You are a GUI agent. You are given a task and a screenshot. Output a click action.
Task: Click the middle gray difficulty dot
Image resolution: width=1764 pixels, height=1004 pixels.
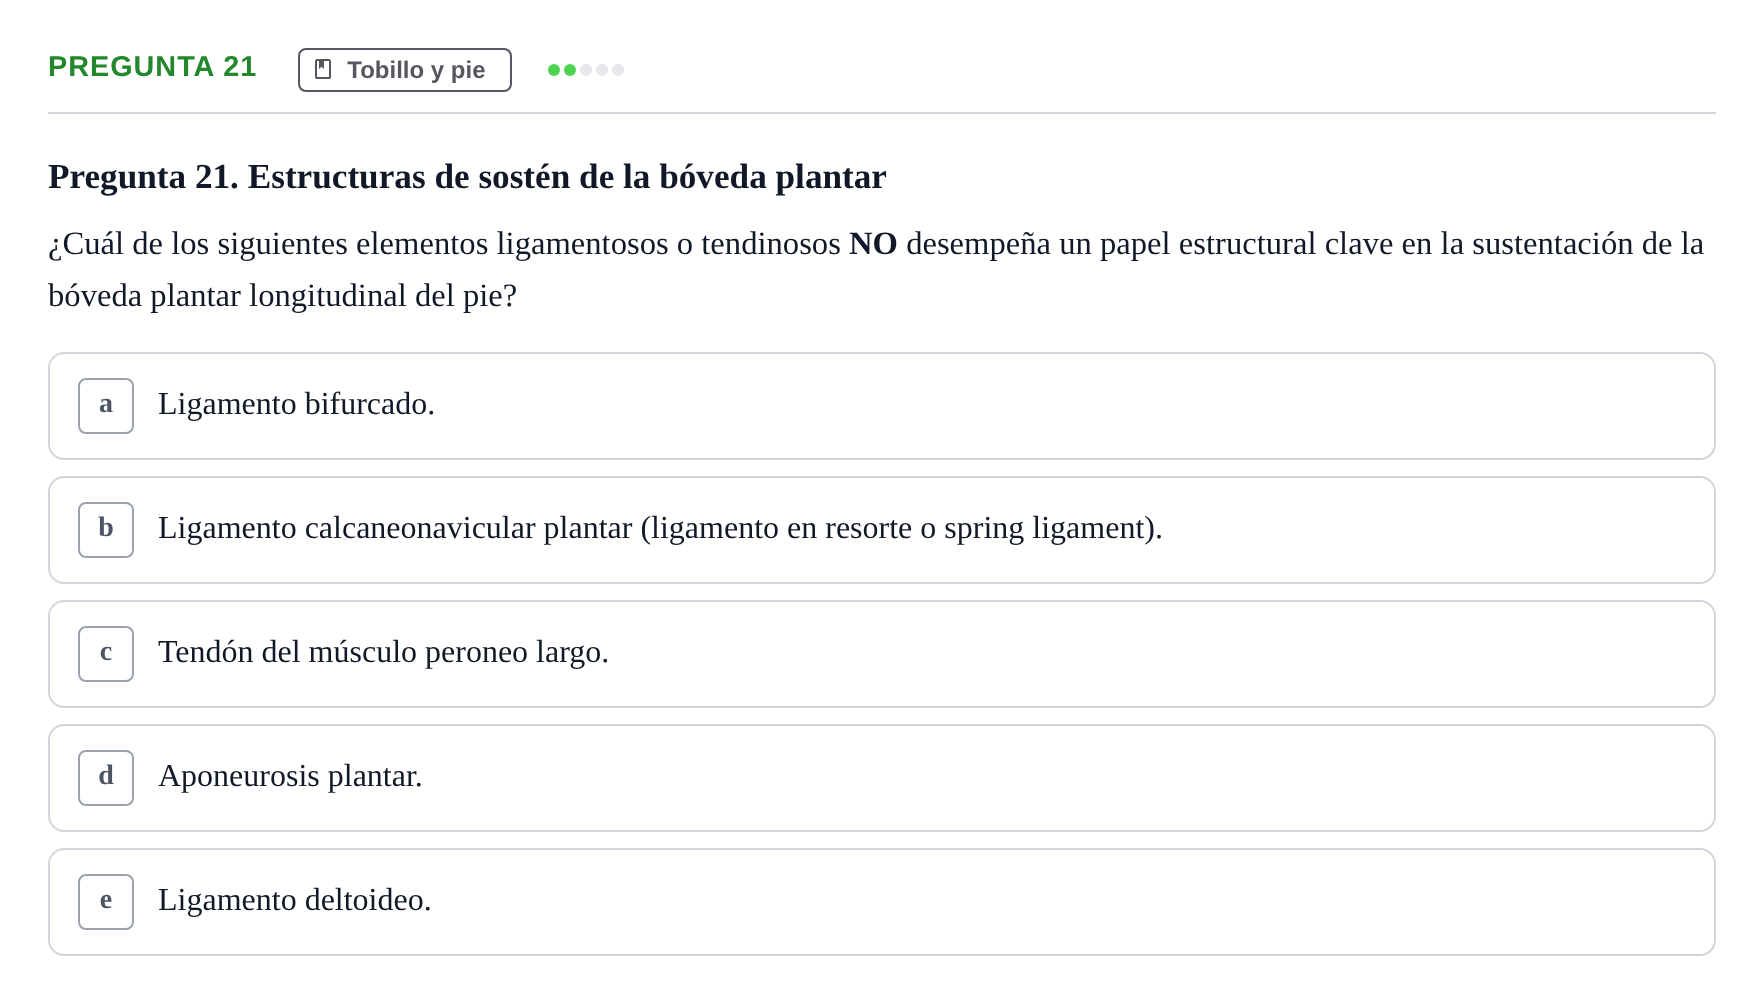tap(602, 70)
